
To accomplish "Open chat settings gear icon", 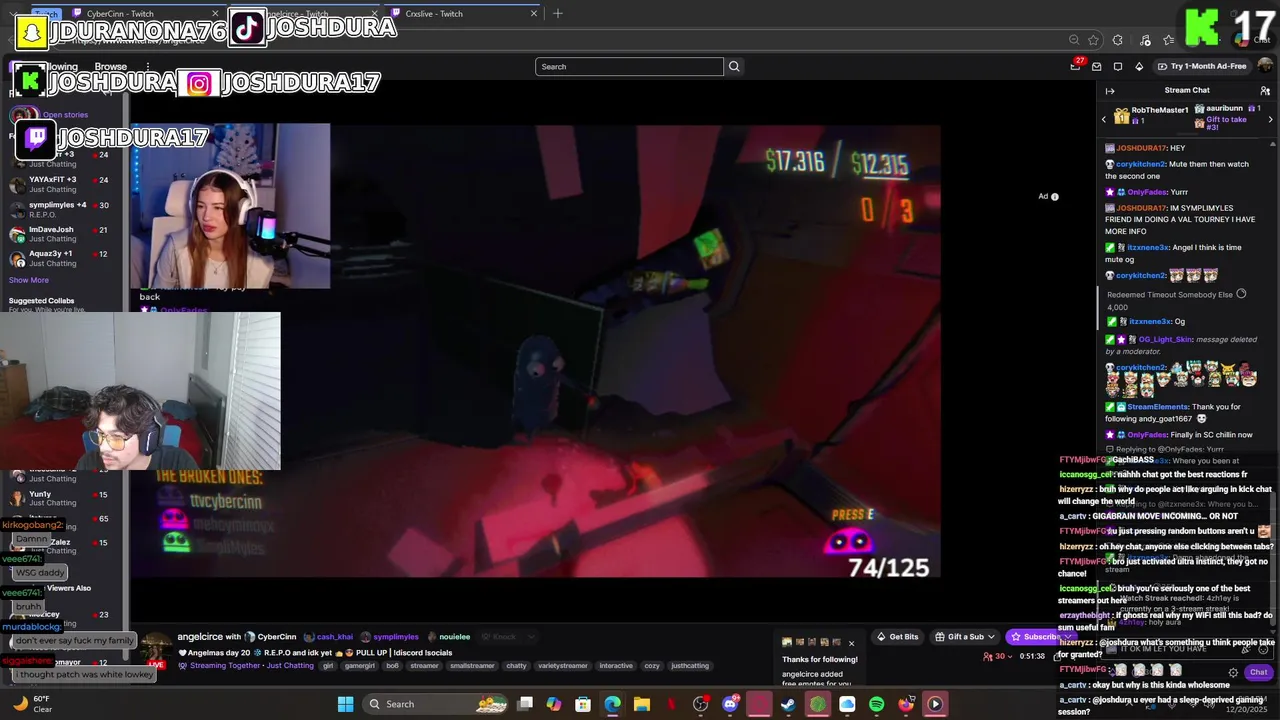I will pyautogui.click(x=1233, y=672).
